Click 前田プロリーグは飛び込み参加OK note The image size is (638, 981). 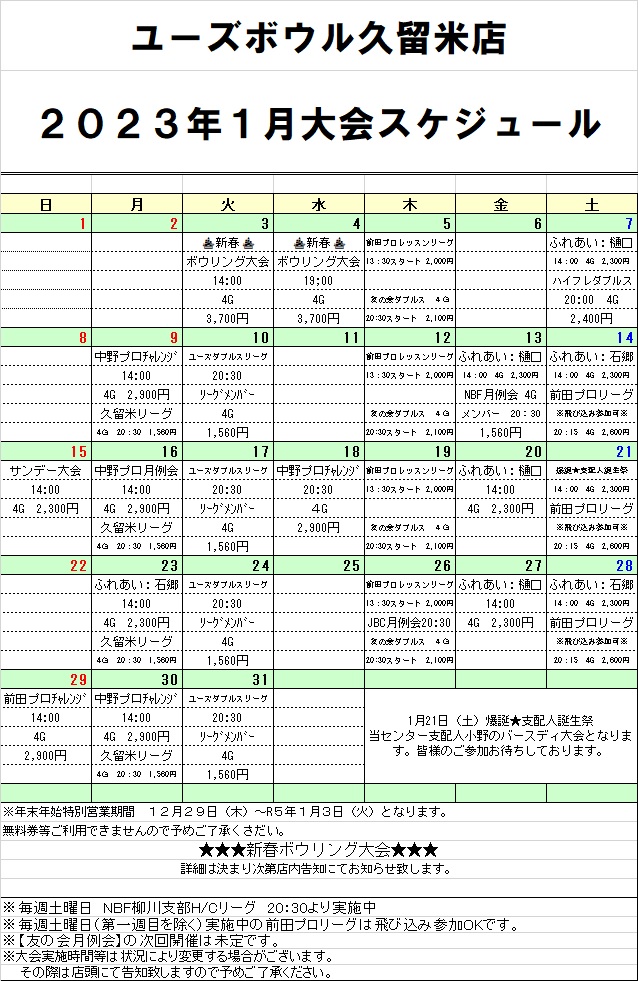(261, 924)
